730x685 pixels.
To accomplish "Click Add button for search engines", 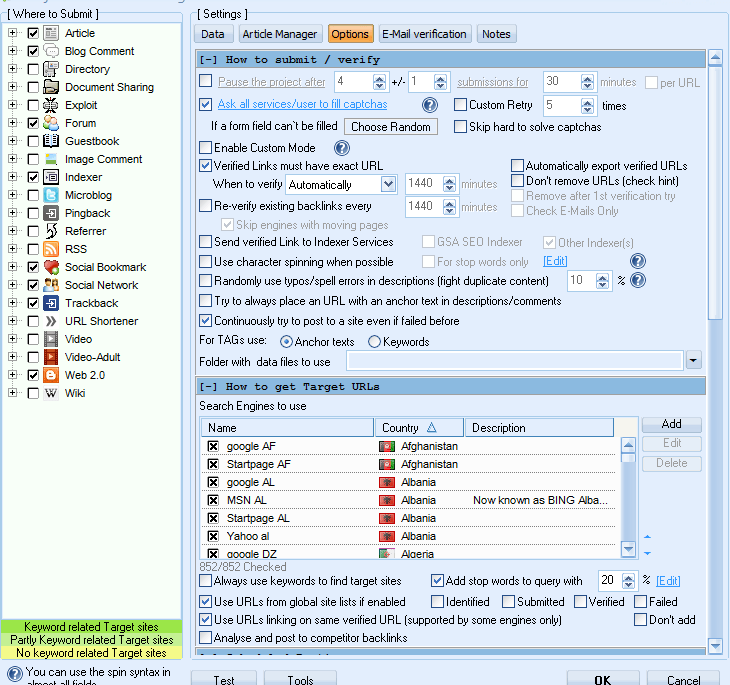I will coord(671,424).
